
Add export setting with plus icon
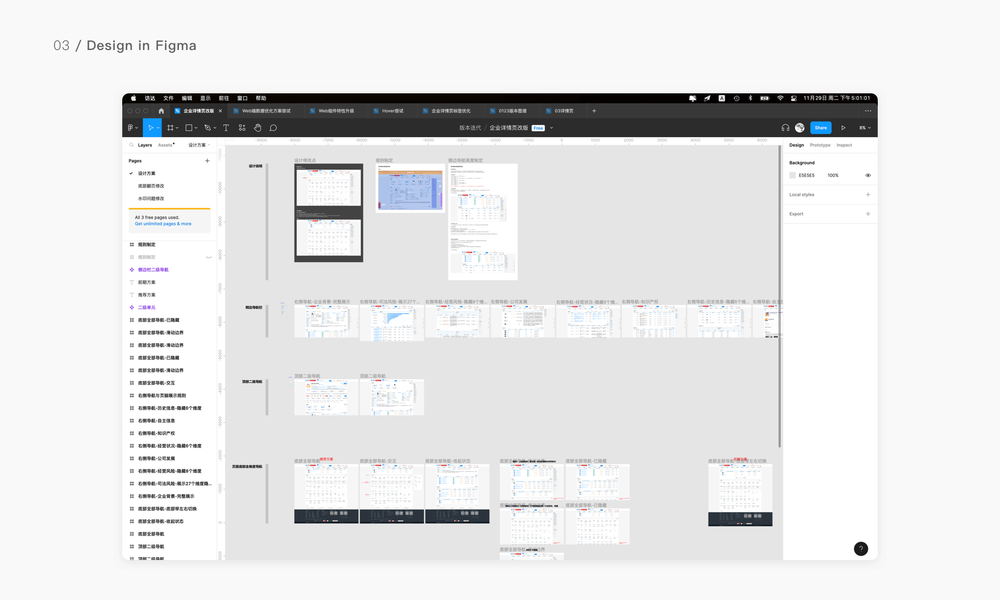click(x=868, y=214)
